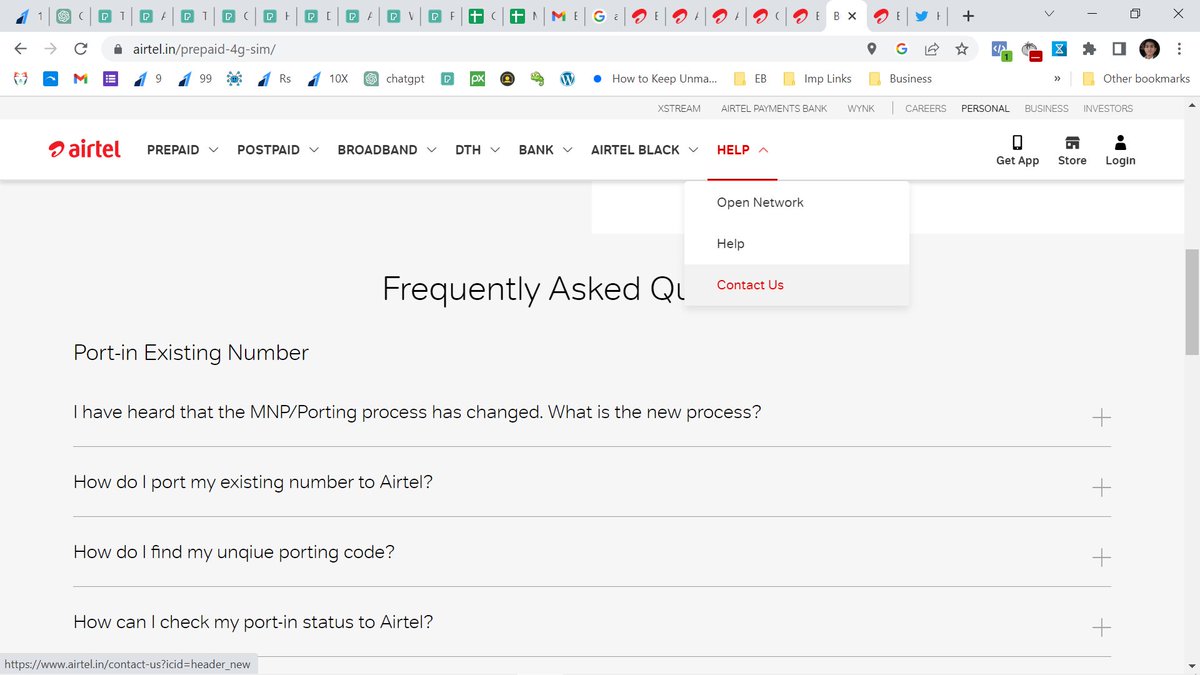Click the browser forward arrow
Viewport: 1200px width, 675px height.
[50, 48]
